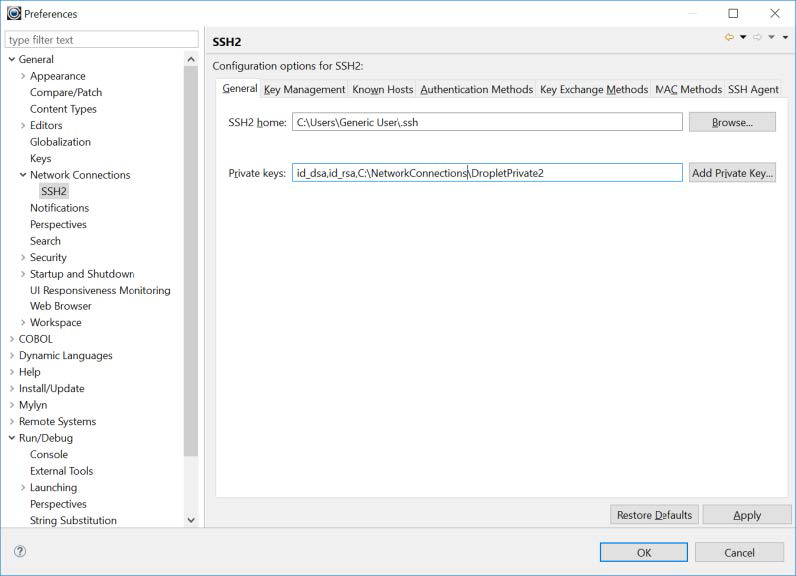
Task: Click the back navigation arrow icon
Action: click(728, 37)
